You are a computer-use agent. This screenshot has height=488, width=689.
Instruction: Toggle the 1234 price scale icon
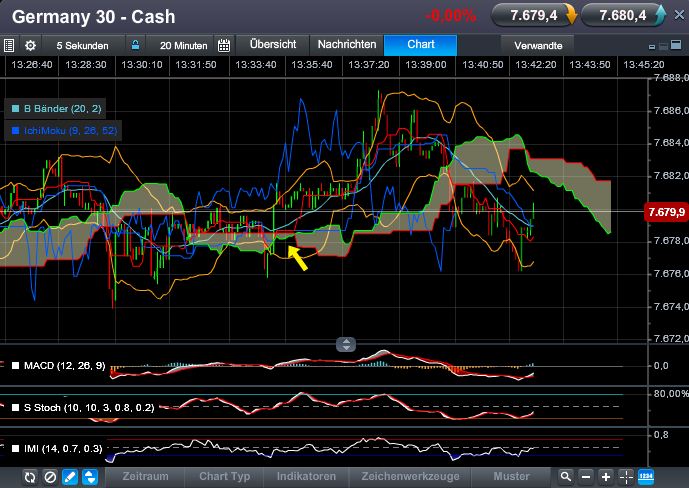click(645, 477)
